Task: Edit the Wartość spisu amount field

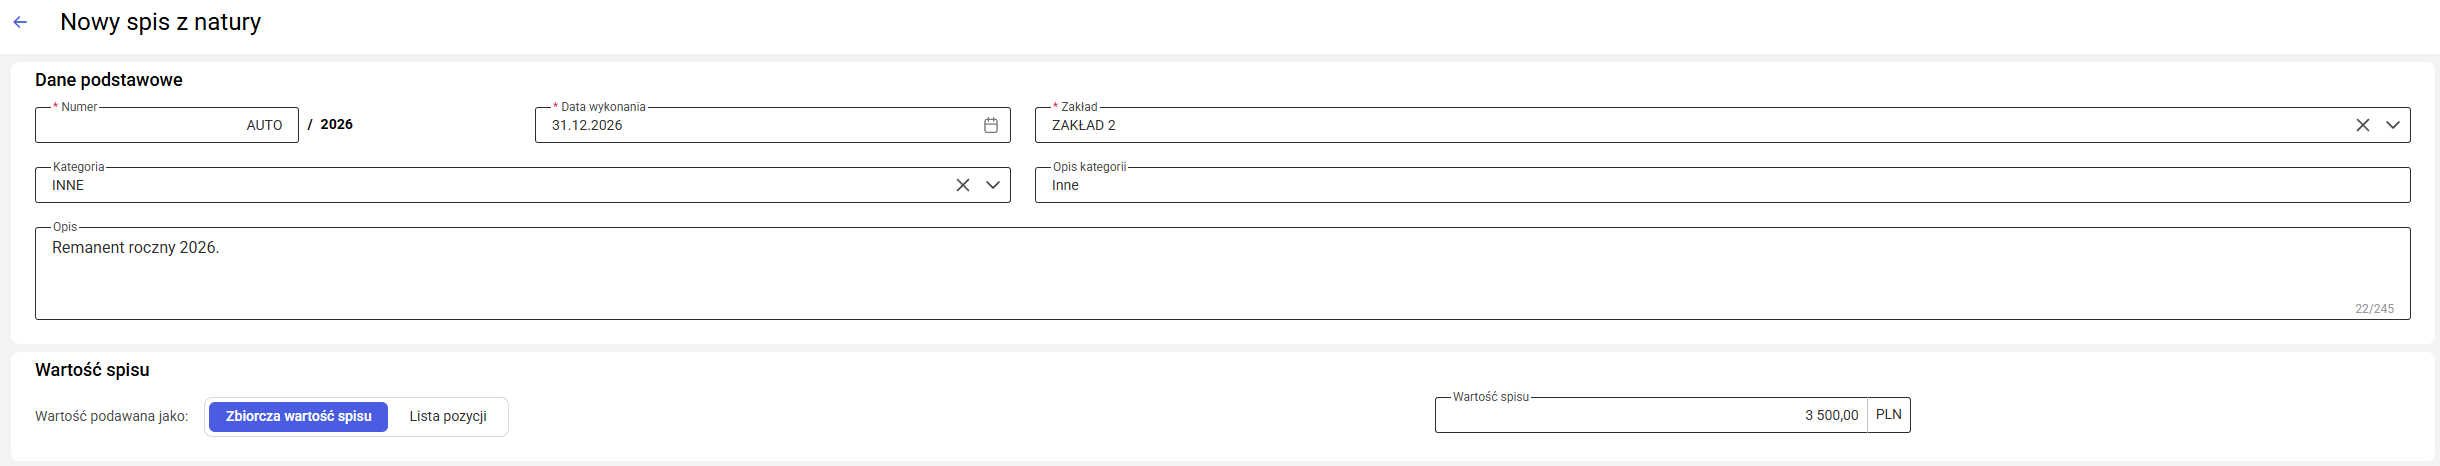Action: [x=1651, y=415]
